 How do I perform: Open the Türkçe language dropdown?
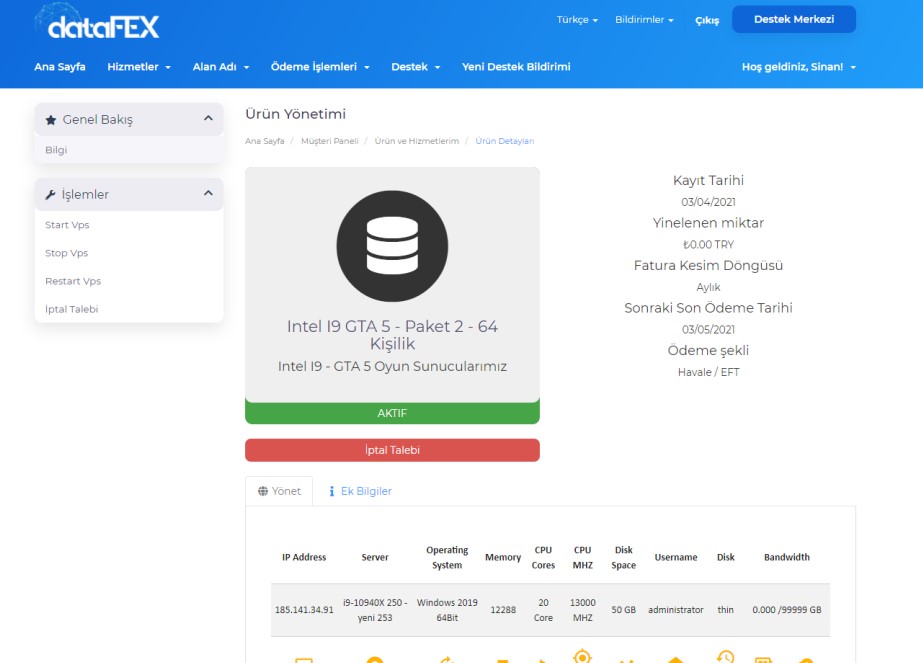coord(577,20)
